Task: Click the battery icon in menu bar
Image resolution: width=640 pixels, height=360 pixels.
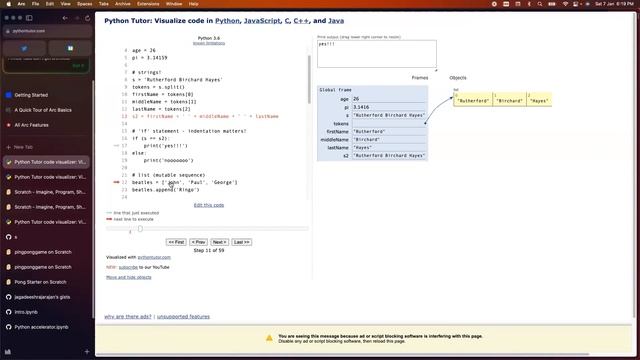Action: [x=552, y=4]
